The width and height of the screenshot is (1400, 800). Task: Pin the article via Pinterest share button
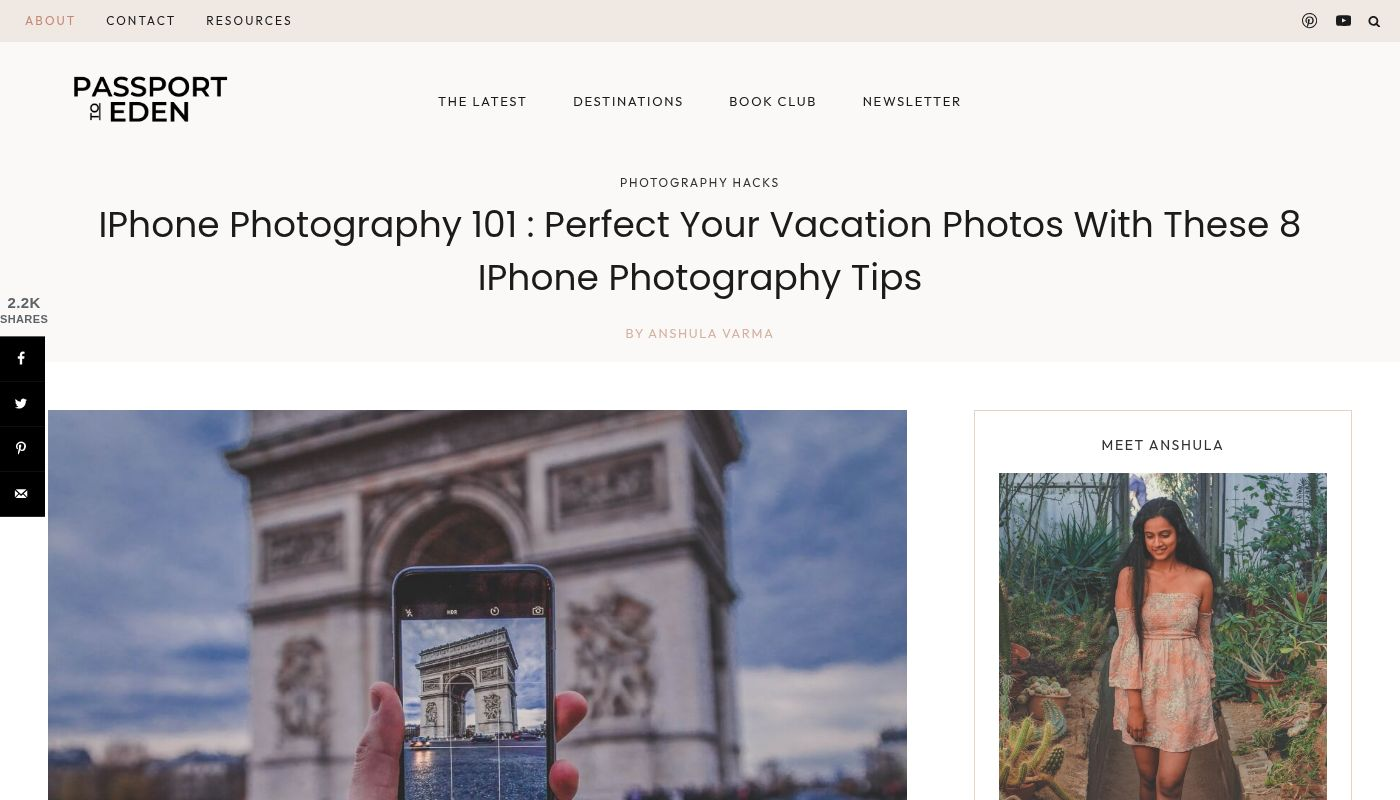21,448
